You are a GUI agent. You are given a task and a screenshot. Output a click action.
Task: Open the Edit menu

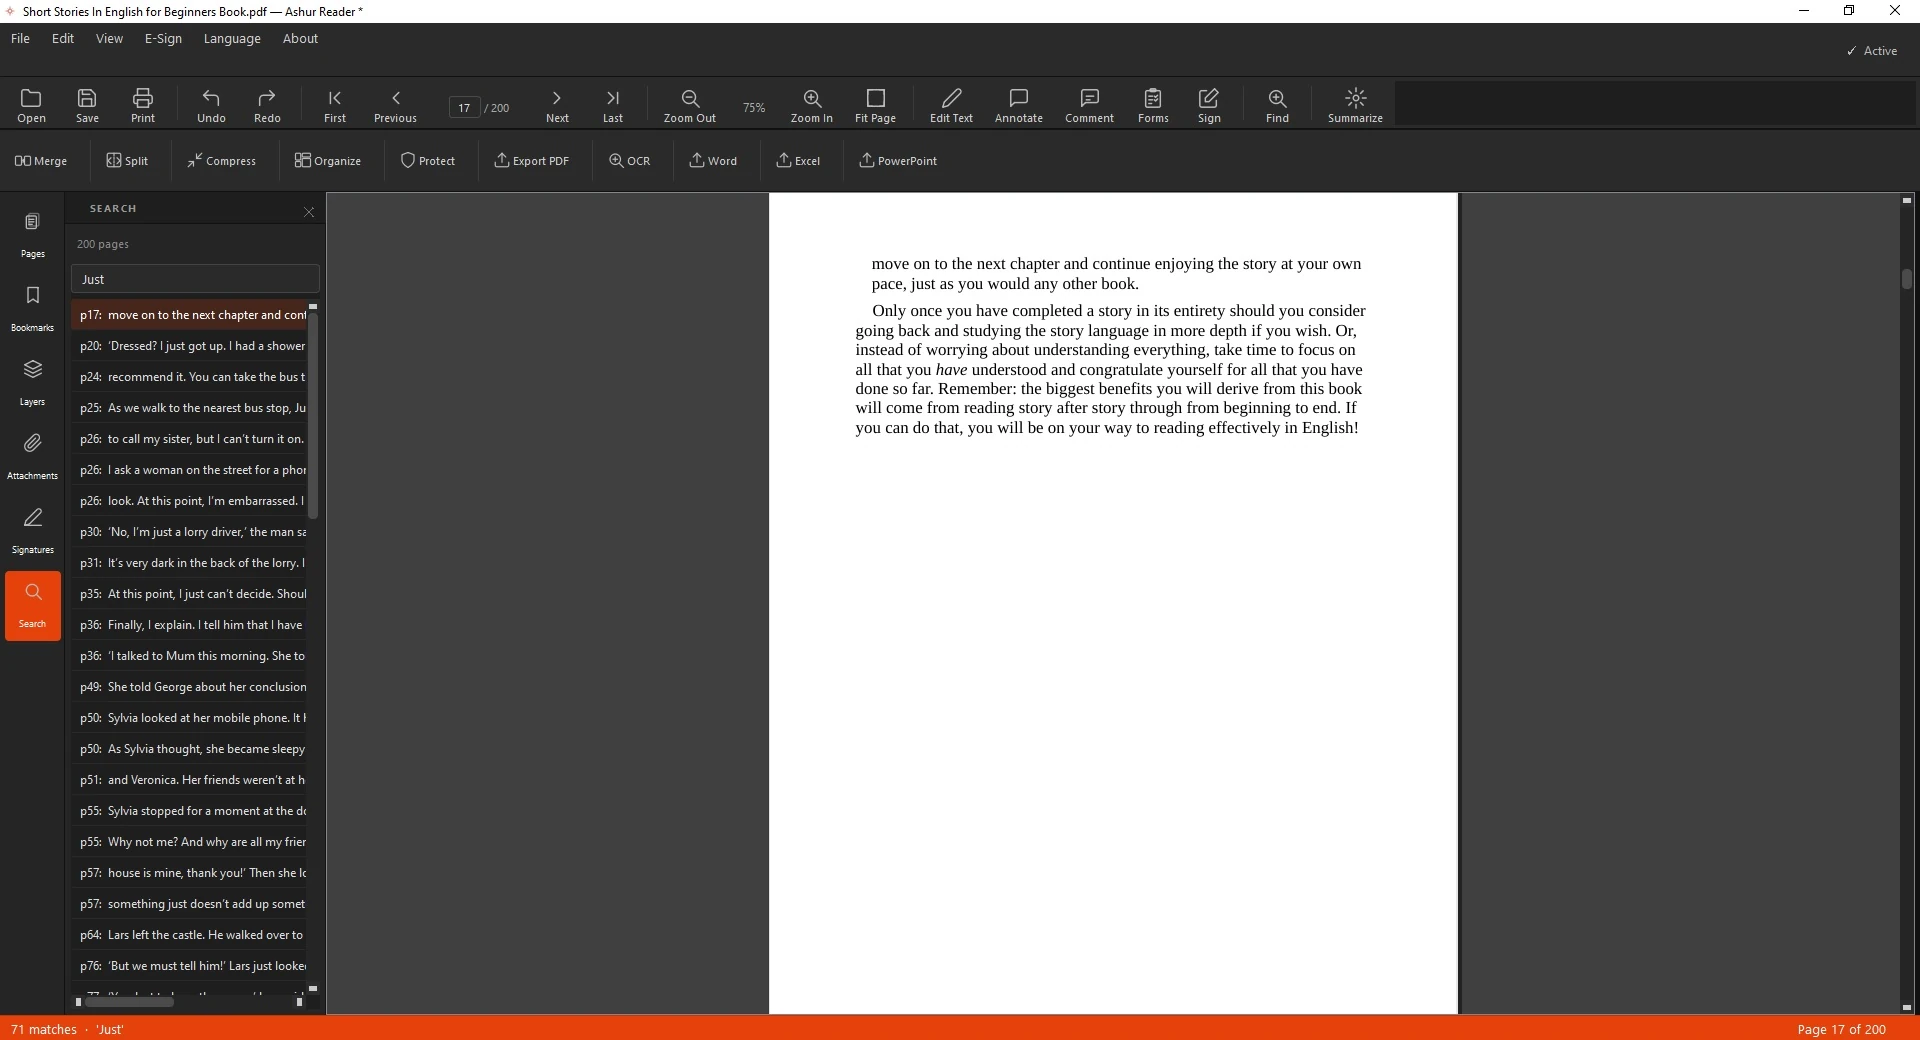[63, 38]
